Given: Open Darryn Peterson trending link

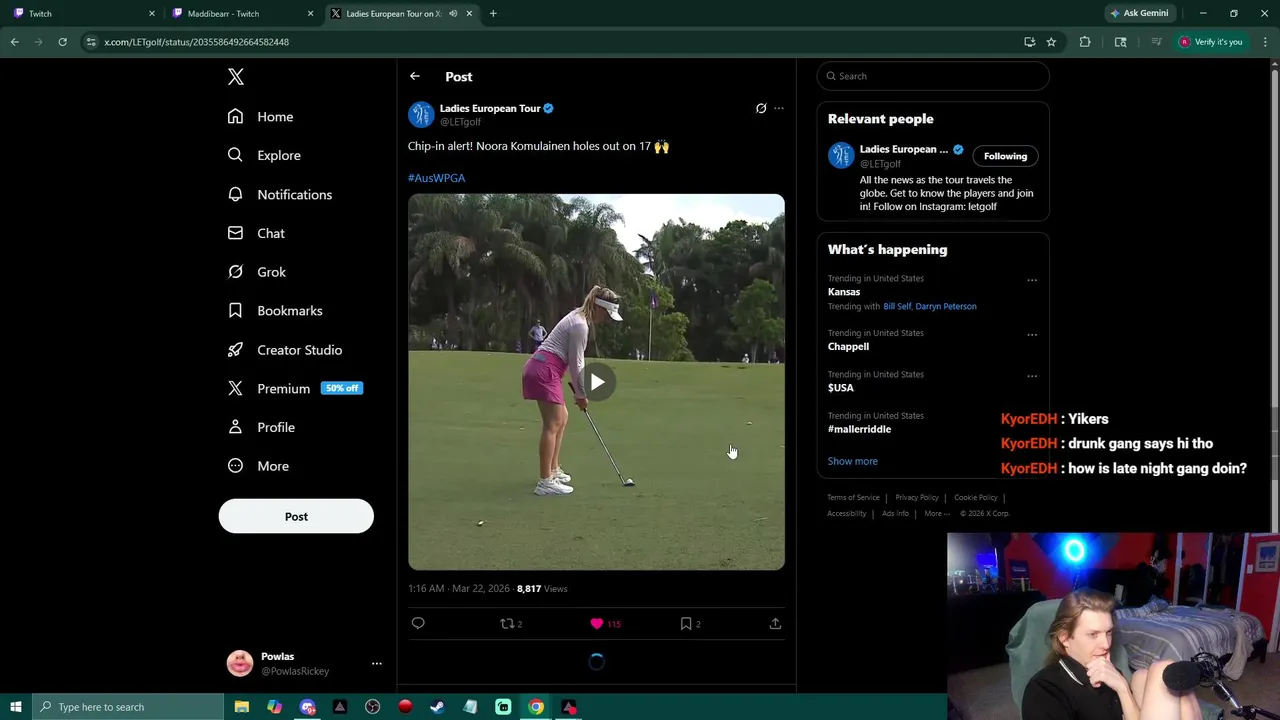Looking at the screenshot, I should click(946, 306).
